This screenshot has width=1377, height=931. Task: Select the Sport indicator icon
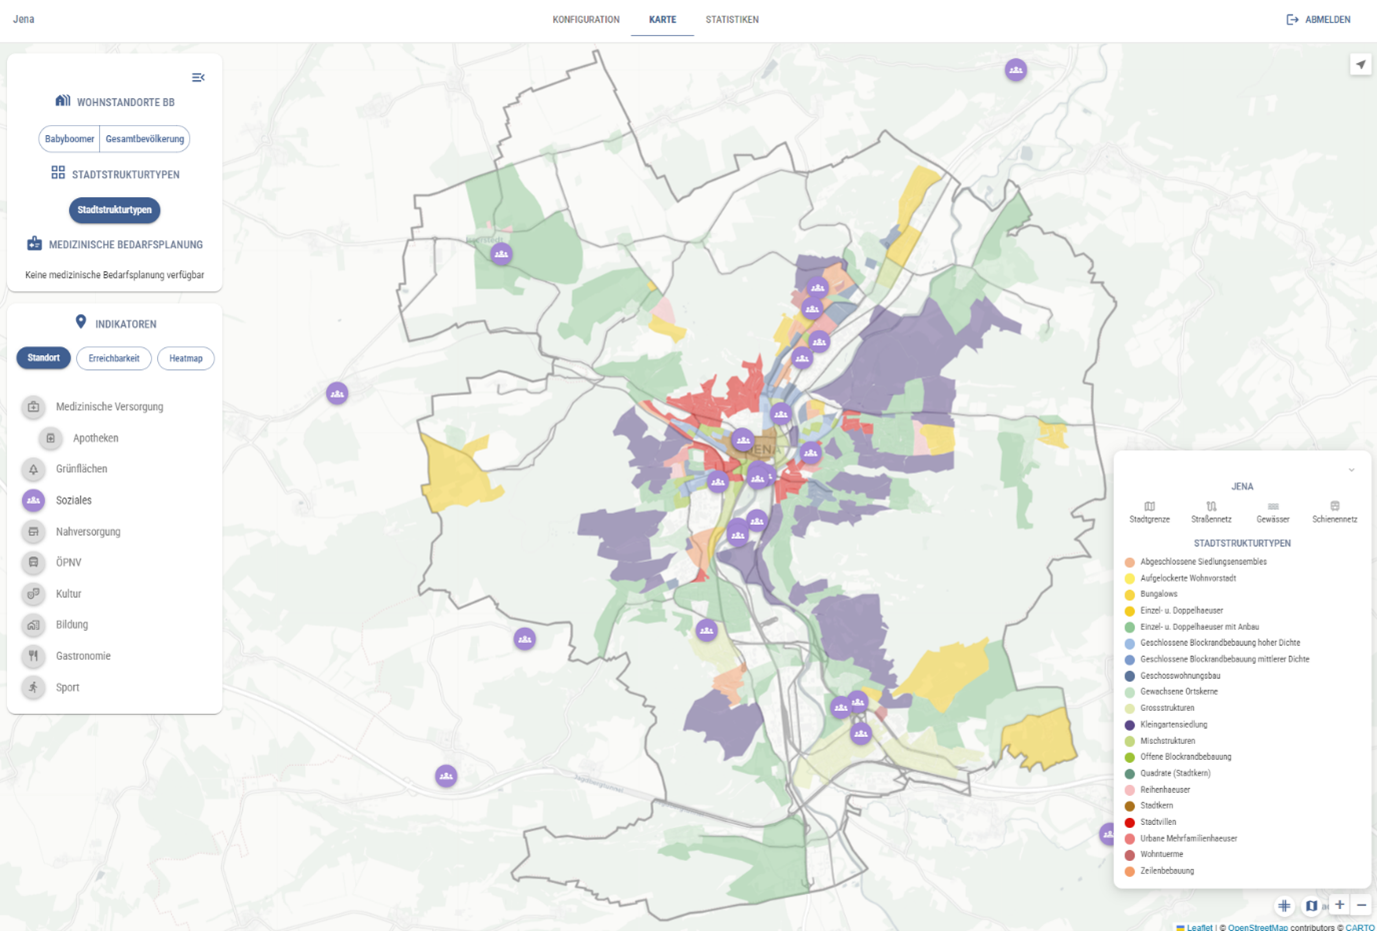pos(34,688)
